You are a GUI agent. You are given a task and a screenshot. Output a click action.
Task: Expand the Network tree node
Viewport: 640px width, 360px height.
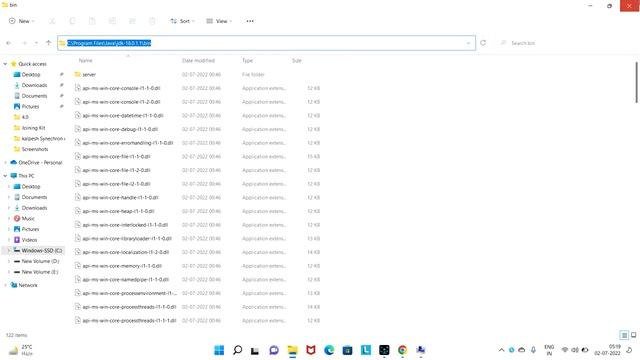click(5, 285)
